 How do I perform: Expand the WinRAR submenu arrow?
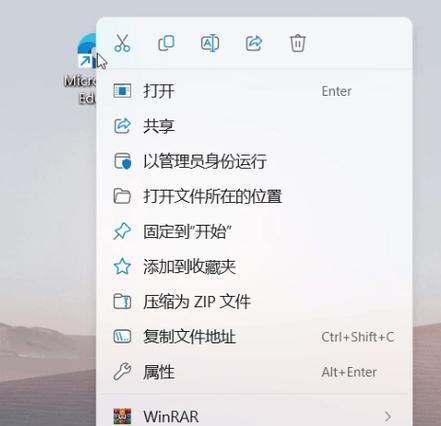tap(388, 416)
